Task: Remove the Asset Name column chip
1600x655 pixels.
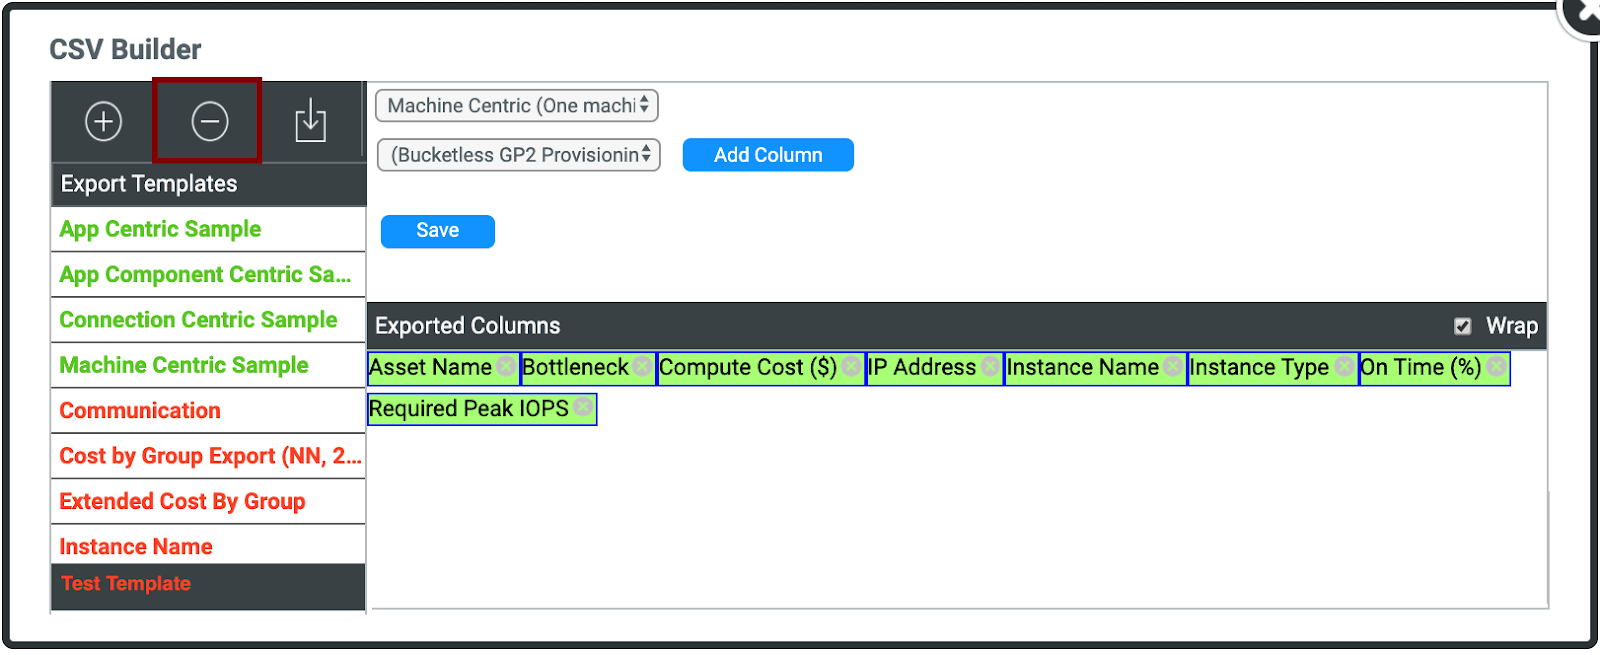Action: [506, 367]
